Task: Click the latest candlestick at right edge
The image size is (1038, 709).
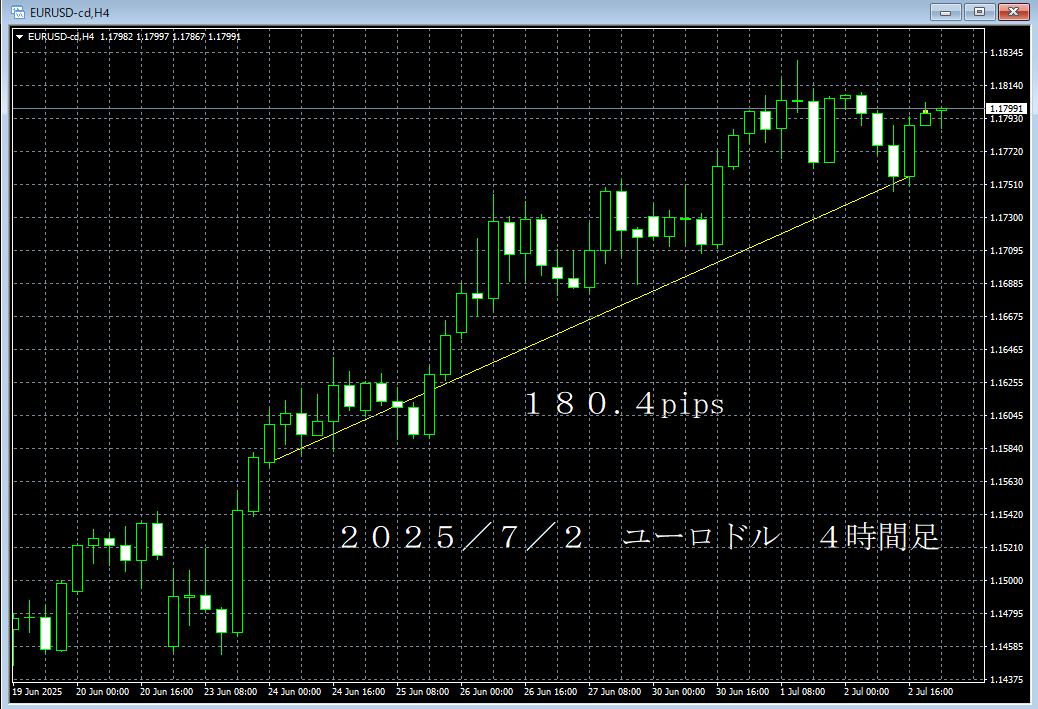Action: pyautogui.click(x=942, y=109)
